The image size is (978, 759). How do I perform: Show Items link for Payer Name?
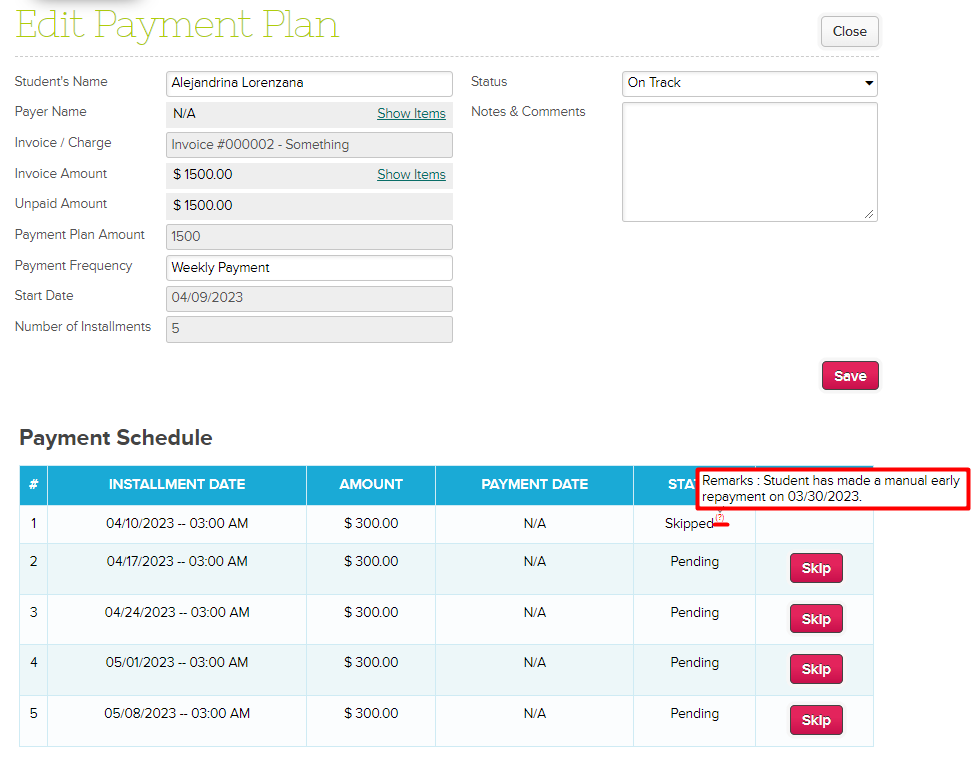[x=411, y=114]
